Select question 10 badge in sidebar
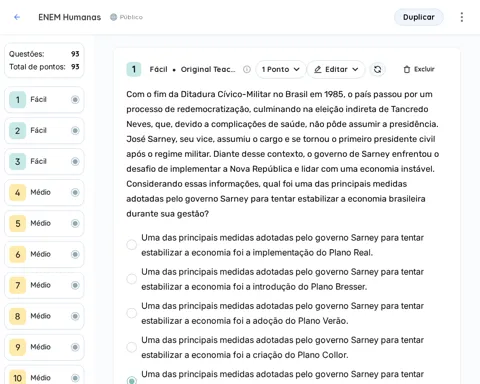This screenshot has height=384, width=480. click(17, 378)
